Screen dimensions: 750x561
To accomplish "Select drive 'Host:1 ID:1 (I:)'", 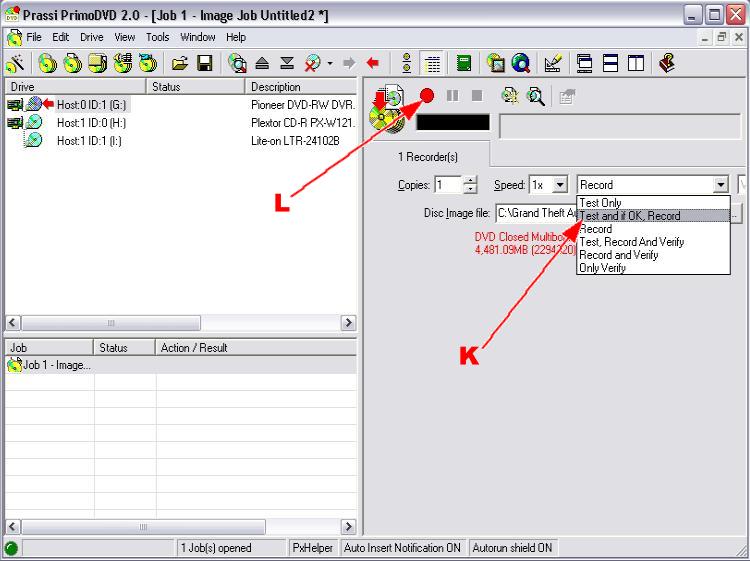I will 89,141.
